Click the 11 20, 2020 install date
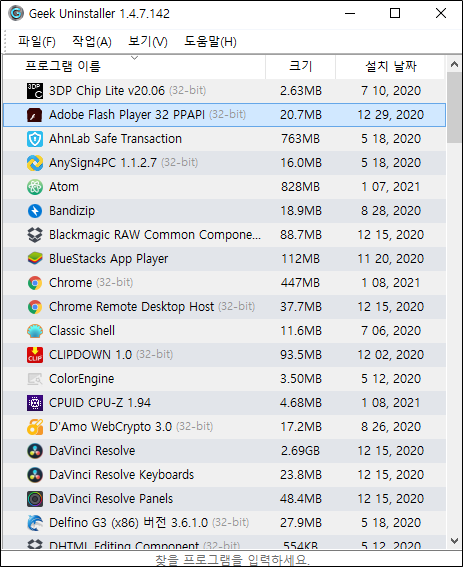Viewport: 463px width, 567px height. pos(391,259)
